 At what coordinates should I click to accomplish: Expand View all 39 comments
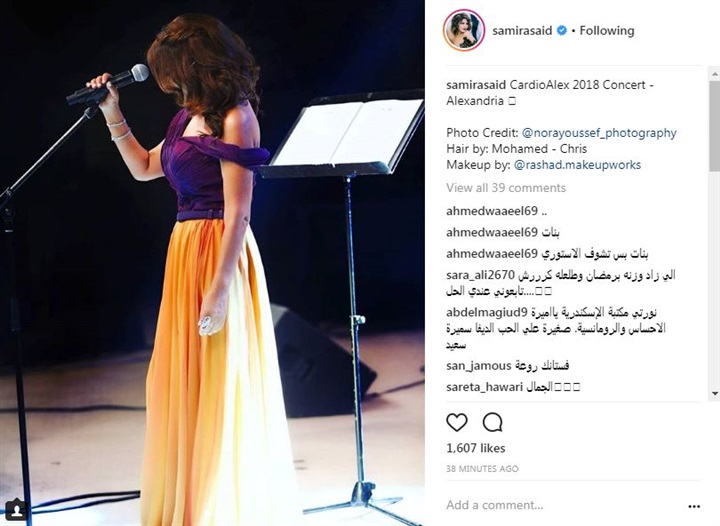click(x=506, y=188)
